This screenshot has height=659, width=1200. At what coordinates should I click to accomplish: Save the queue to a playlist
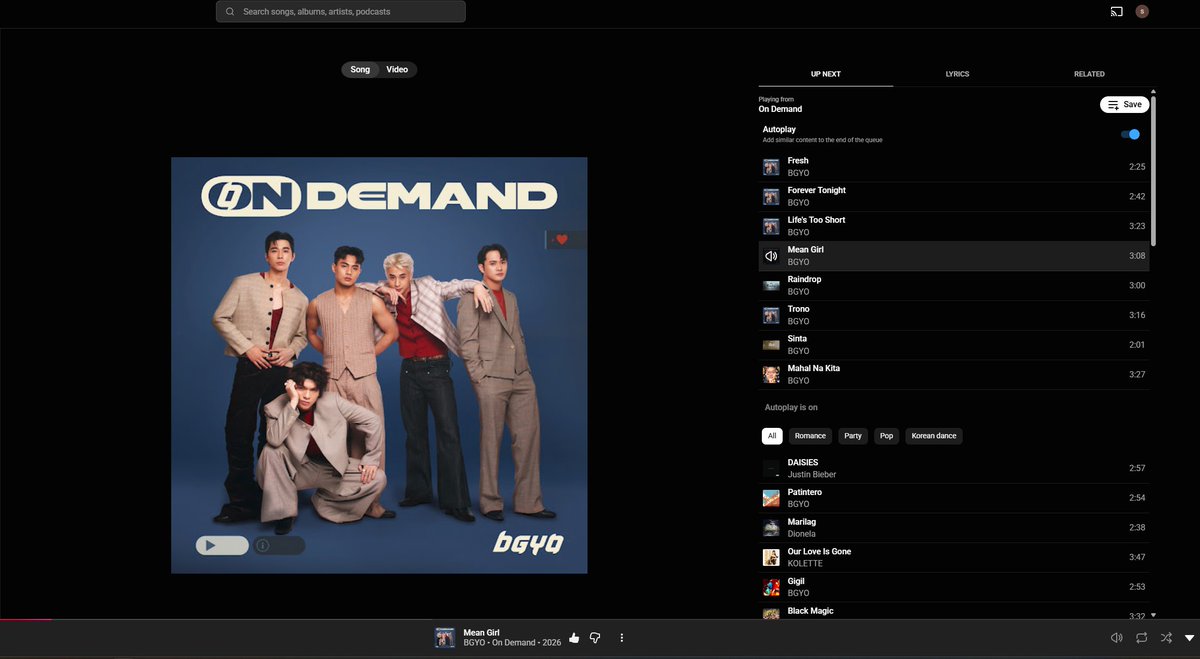(x=1125, y=104)
